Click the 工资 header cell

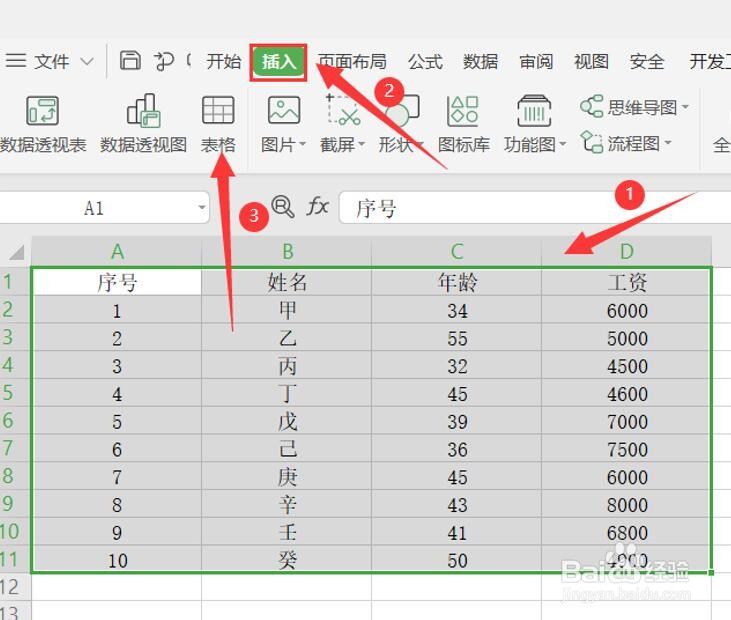point(627,282)
